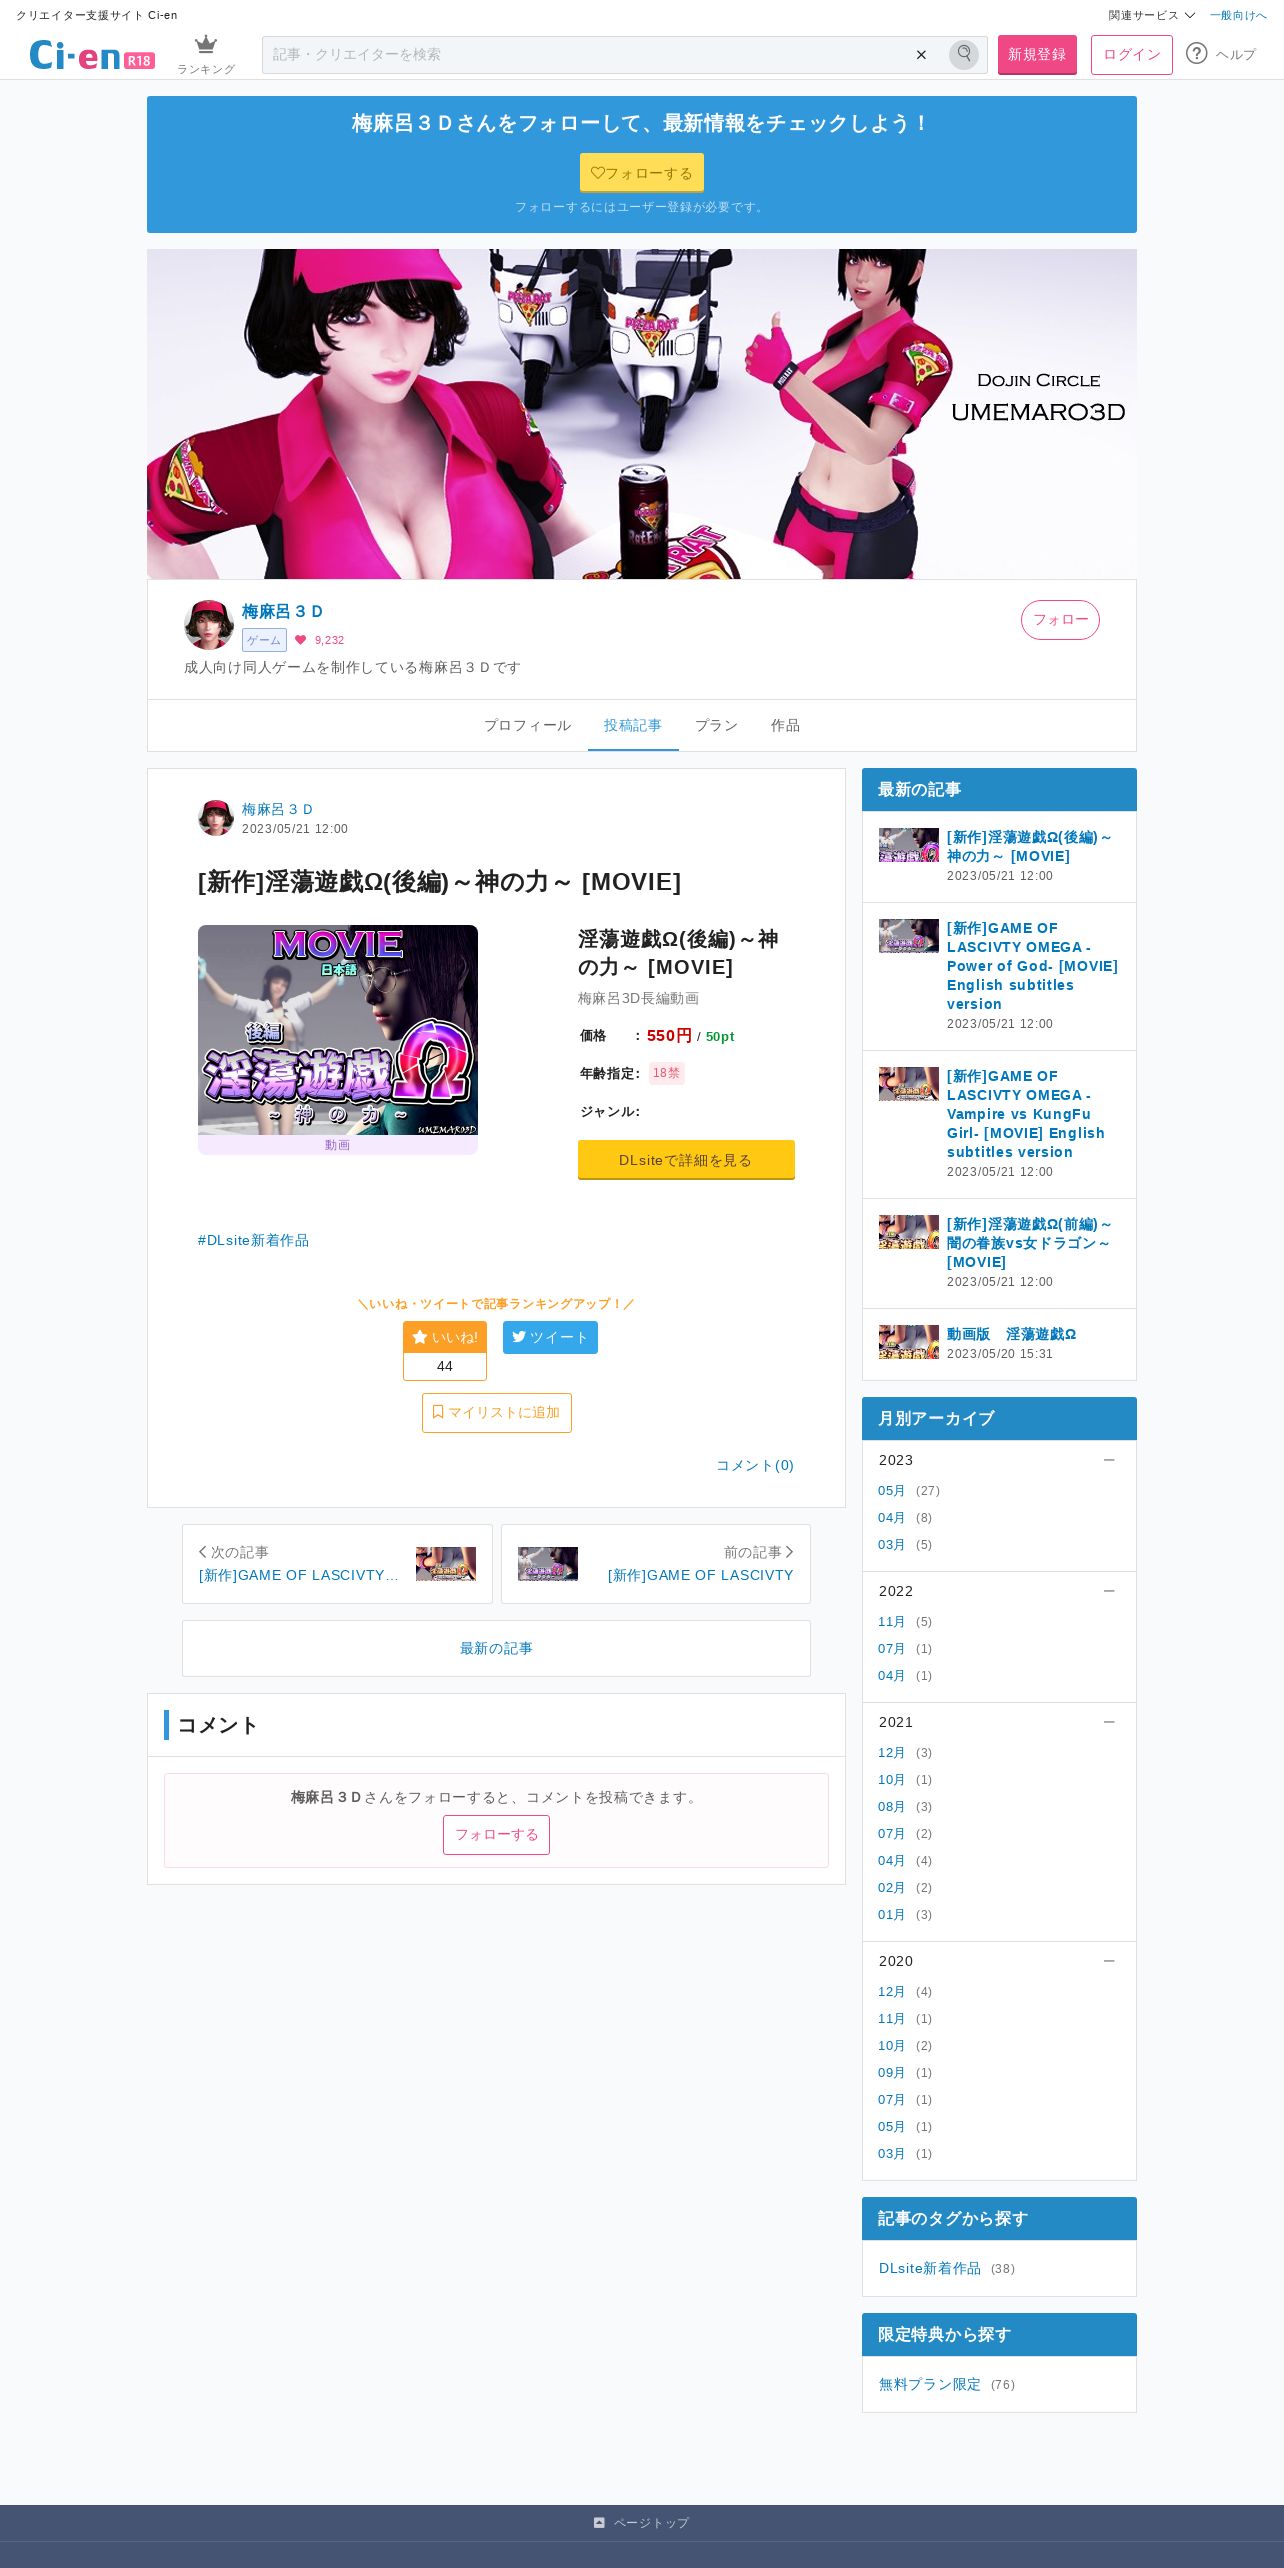The width and height of the screenshot is (1284, 2568).
Task: Click the ログイン button
Action: 1132,55
